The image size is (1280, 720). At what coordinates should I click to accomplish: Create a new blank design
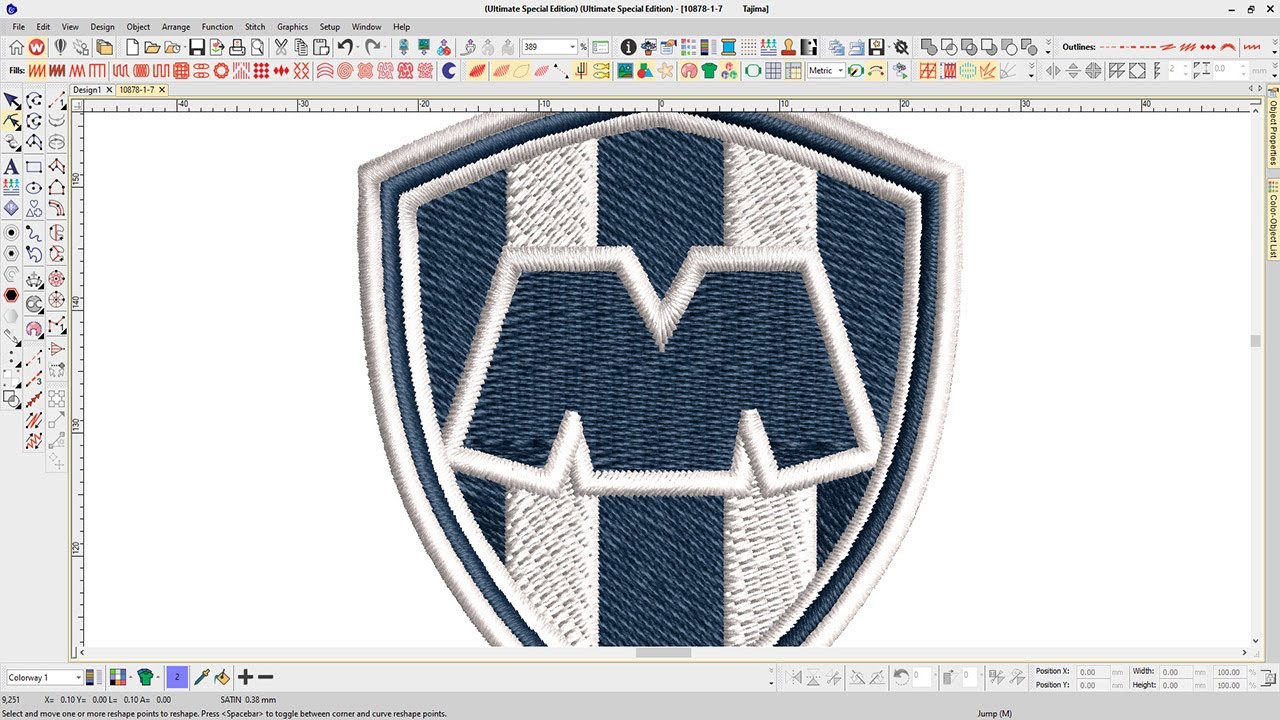click(x=132, y=47)
